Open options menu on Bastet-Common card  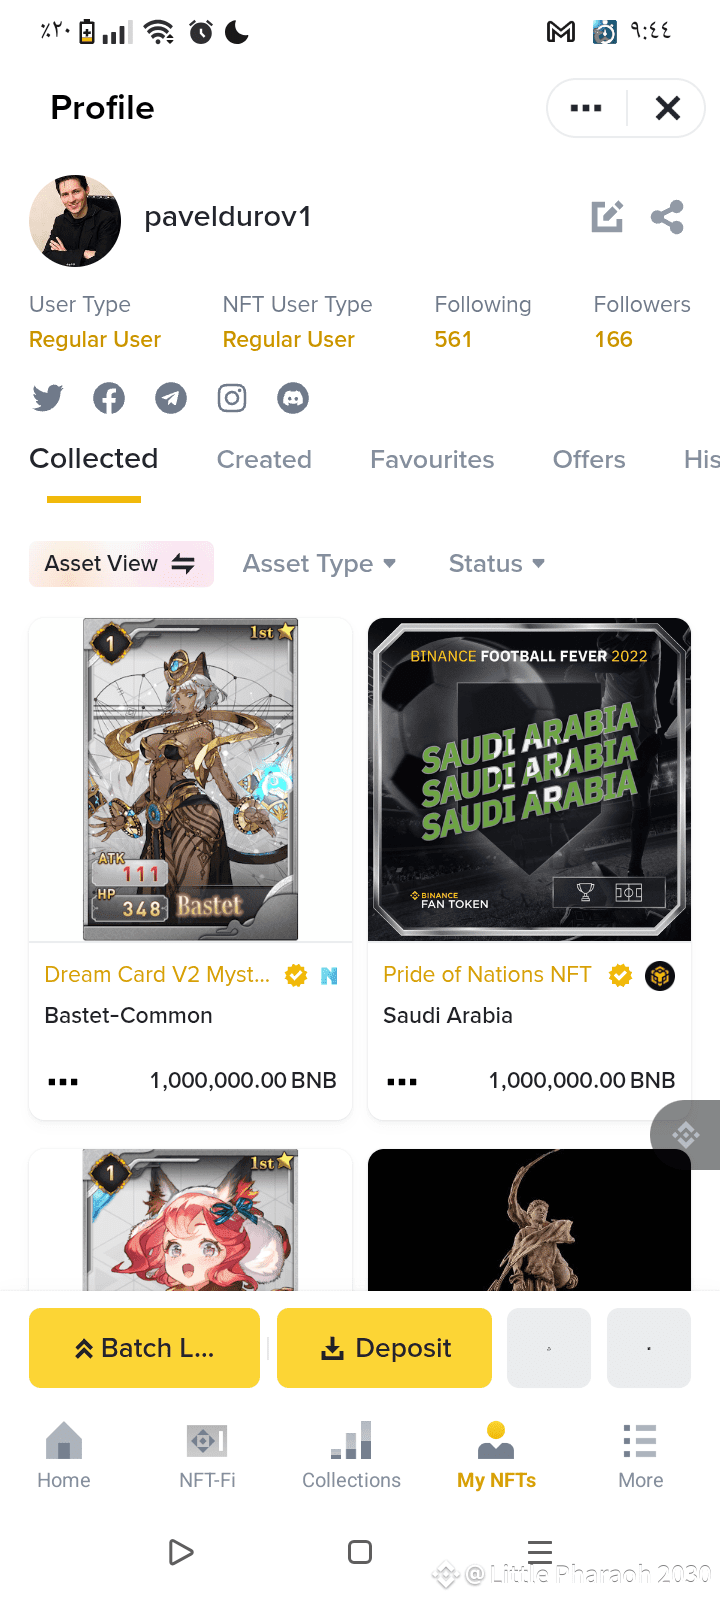pos(63,1081)
